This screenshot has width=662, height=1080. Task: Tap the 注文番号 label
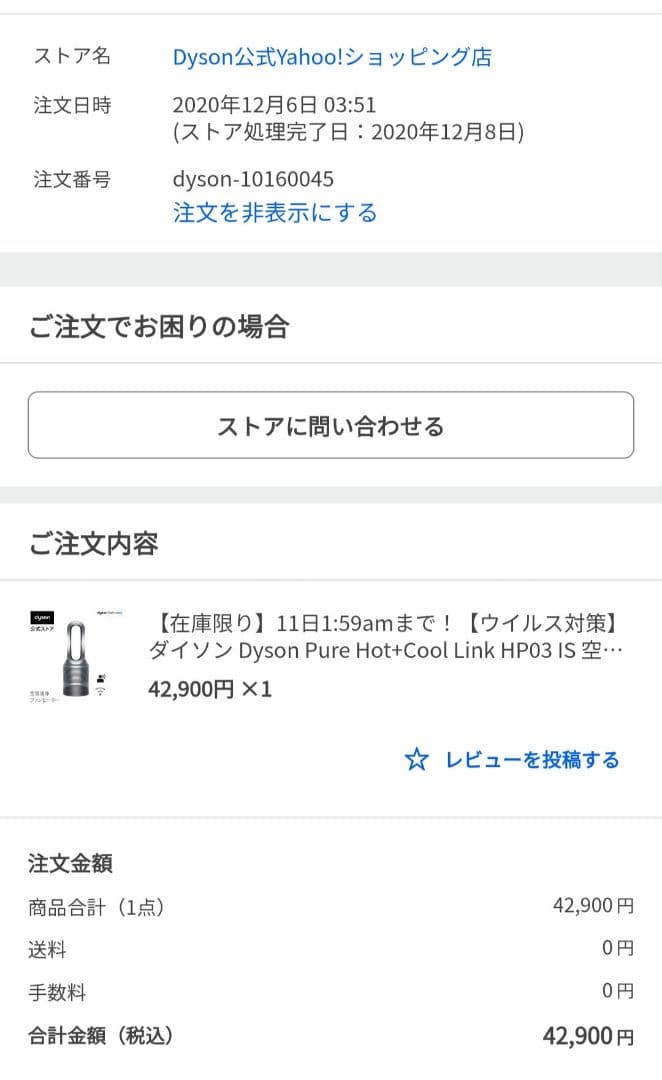[60, 180]
